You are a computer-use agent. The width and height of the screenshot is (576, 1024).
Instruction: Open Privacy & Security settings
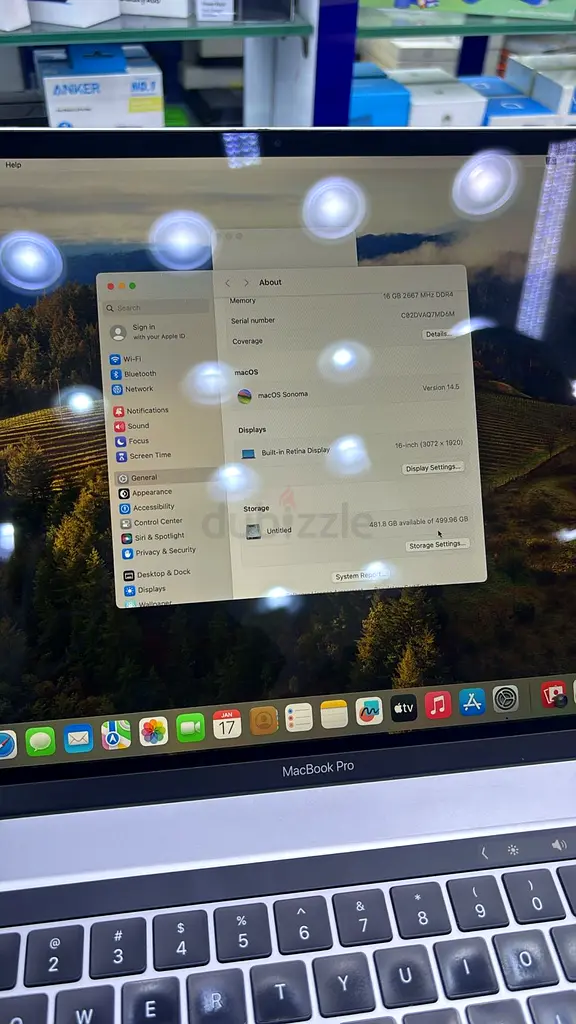coord(159,552)
